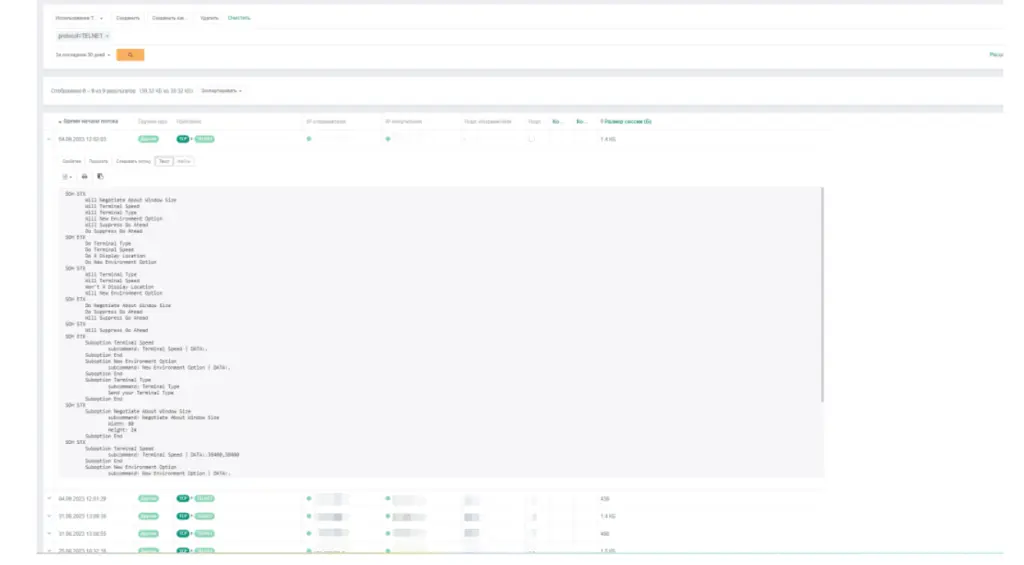The image size is (1024, 565).
Task: Click the 'Удалить' button
Action: tap(209, 18)
